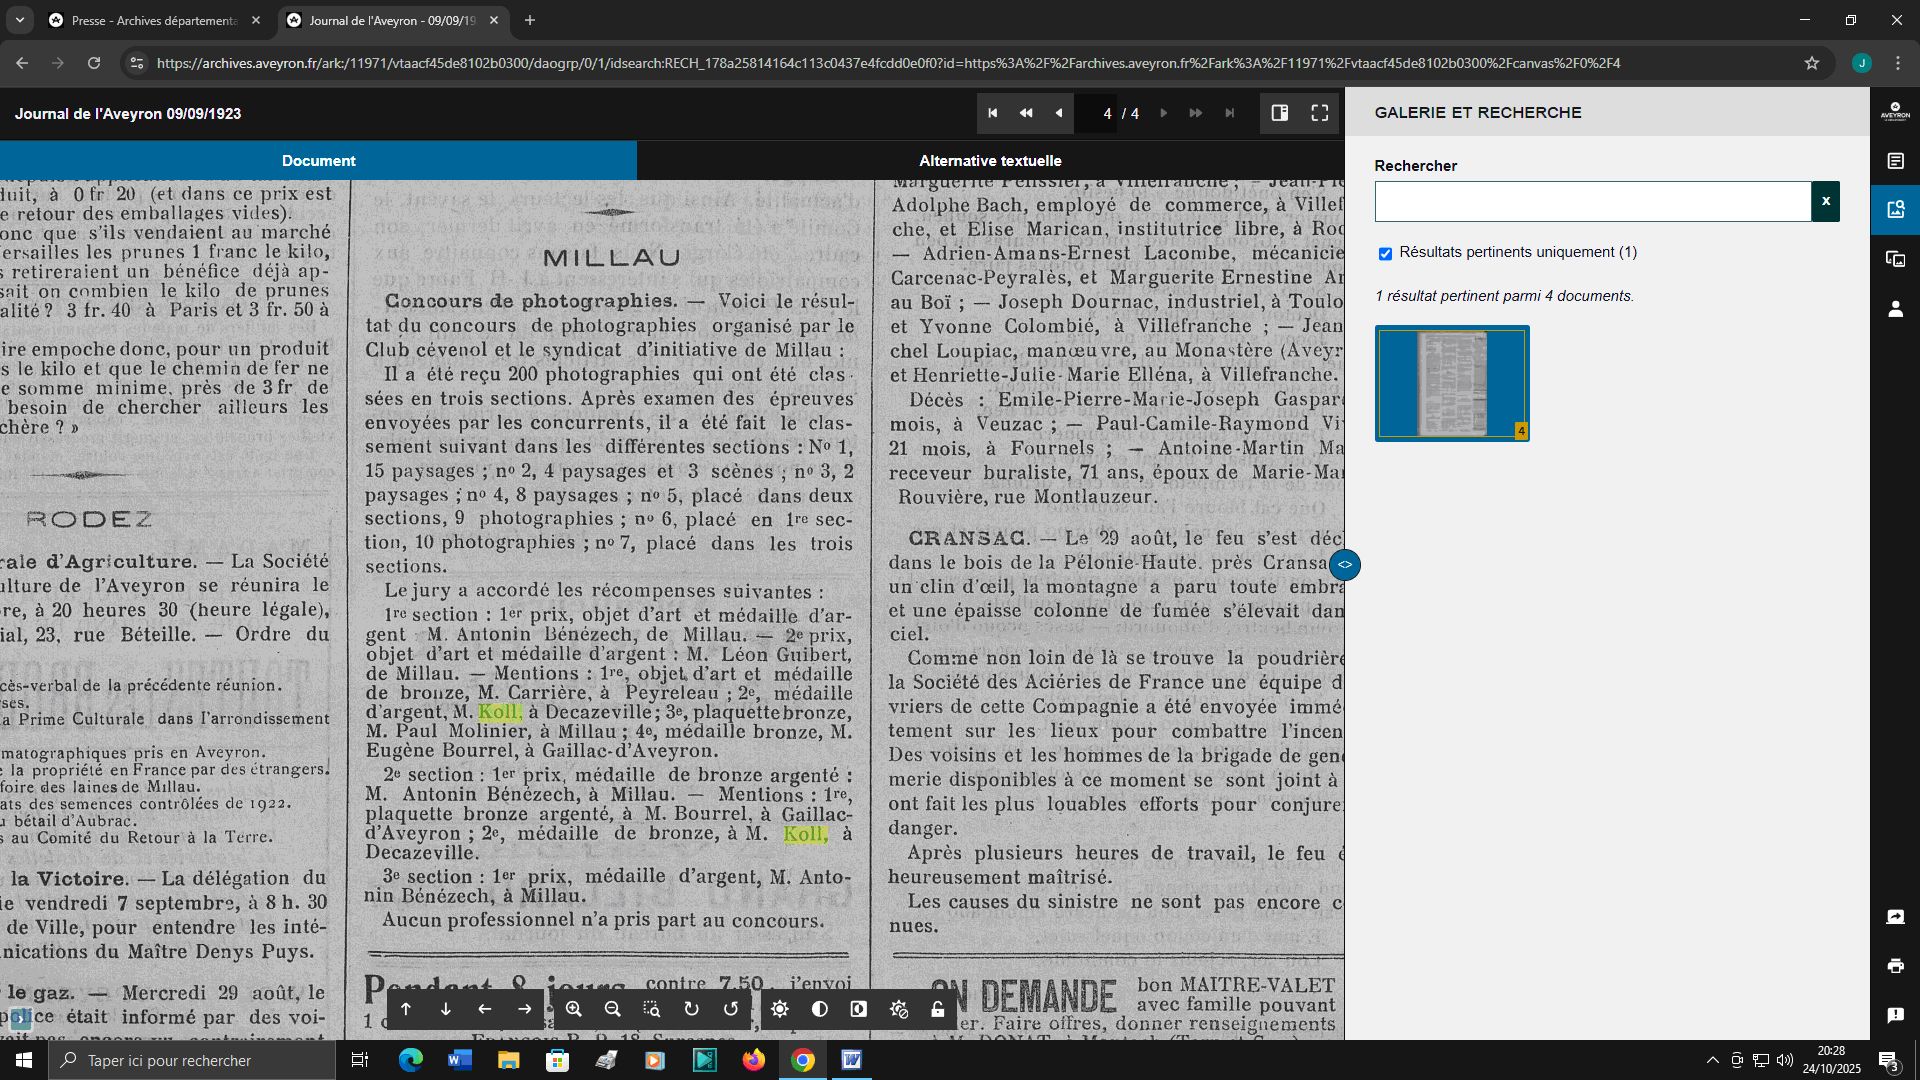
Task: Reset the image adjustment settings
Action: point(898,1010)
